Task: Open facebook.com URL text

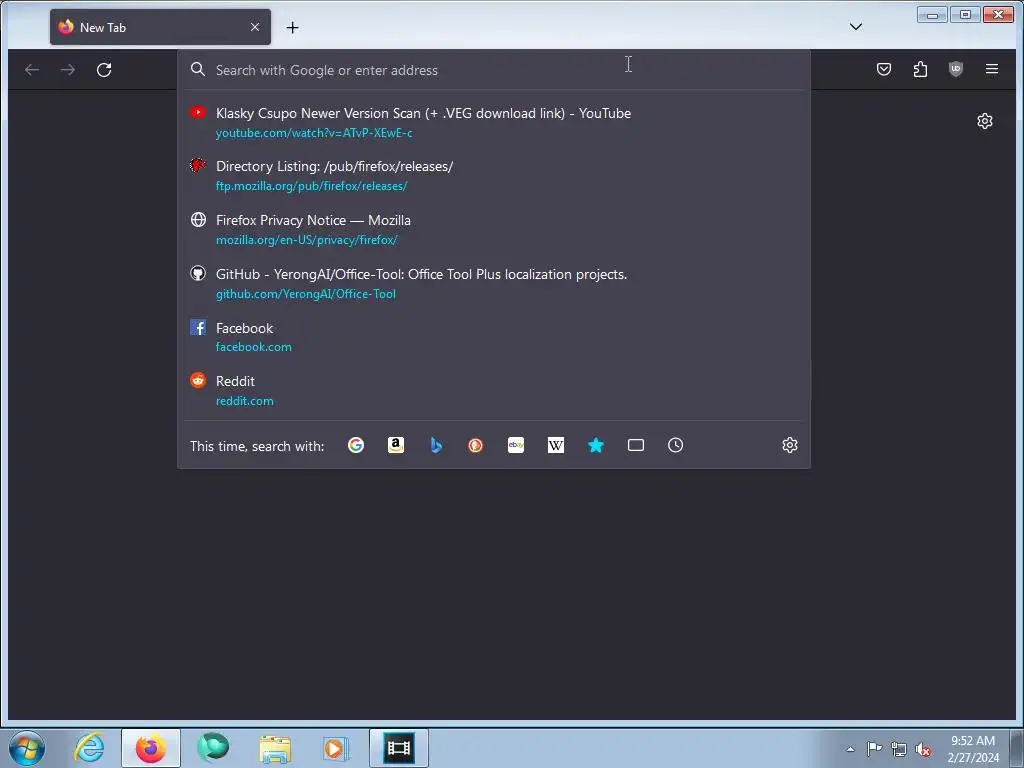Action: pos(254,347)
